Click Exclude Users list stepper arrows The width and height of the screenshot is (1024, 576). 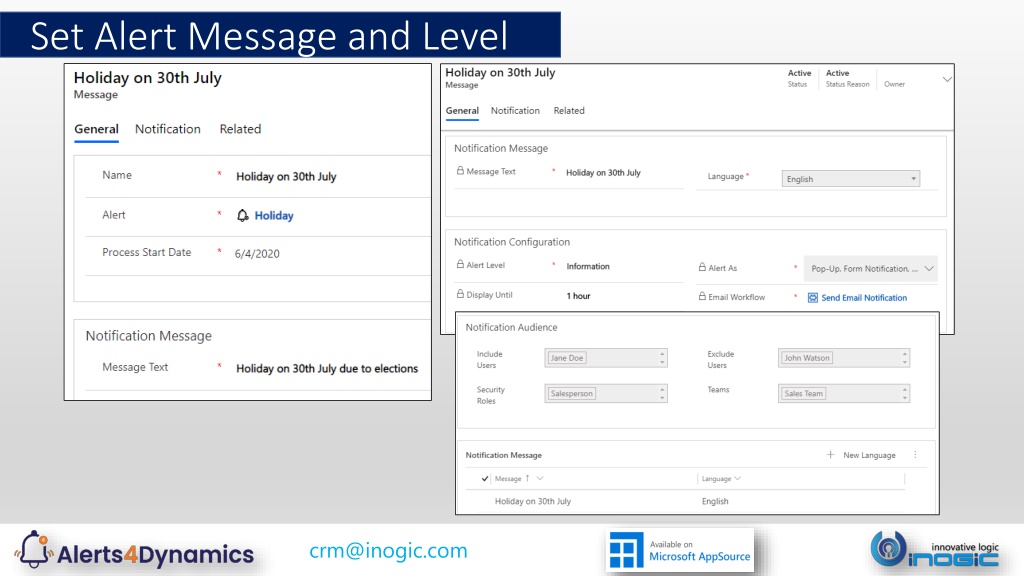pos(904,358)
